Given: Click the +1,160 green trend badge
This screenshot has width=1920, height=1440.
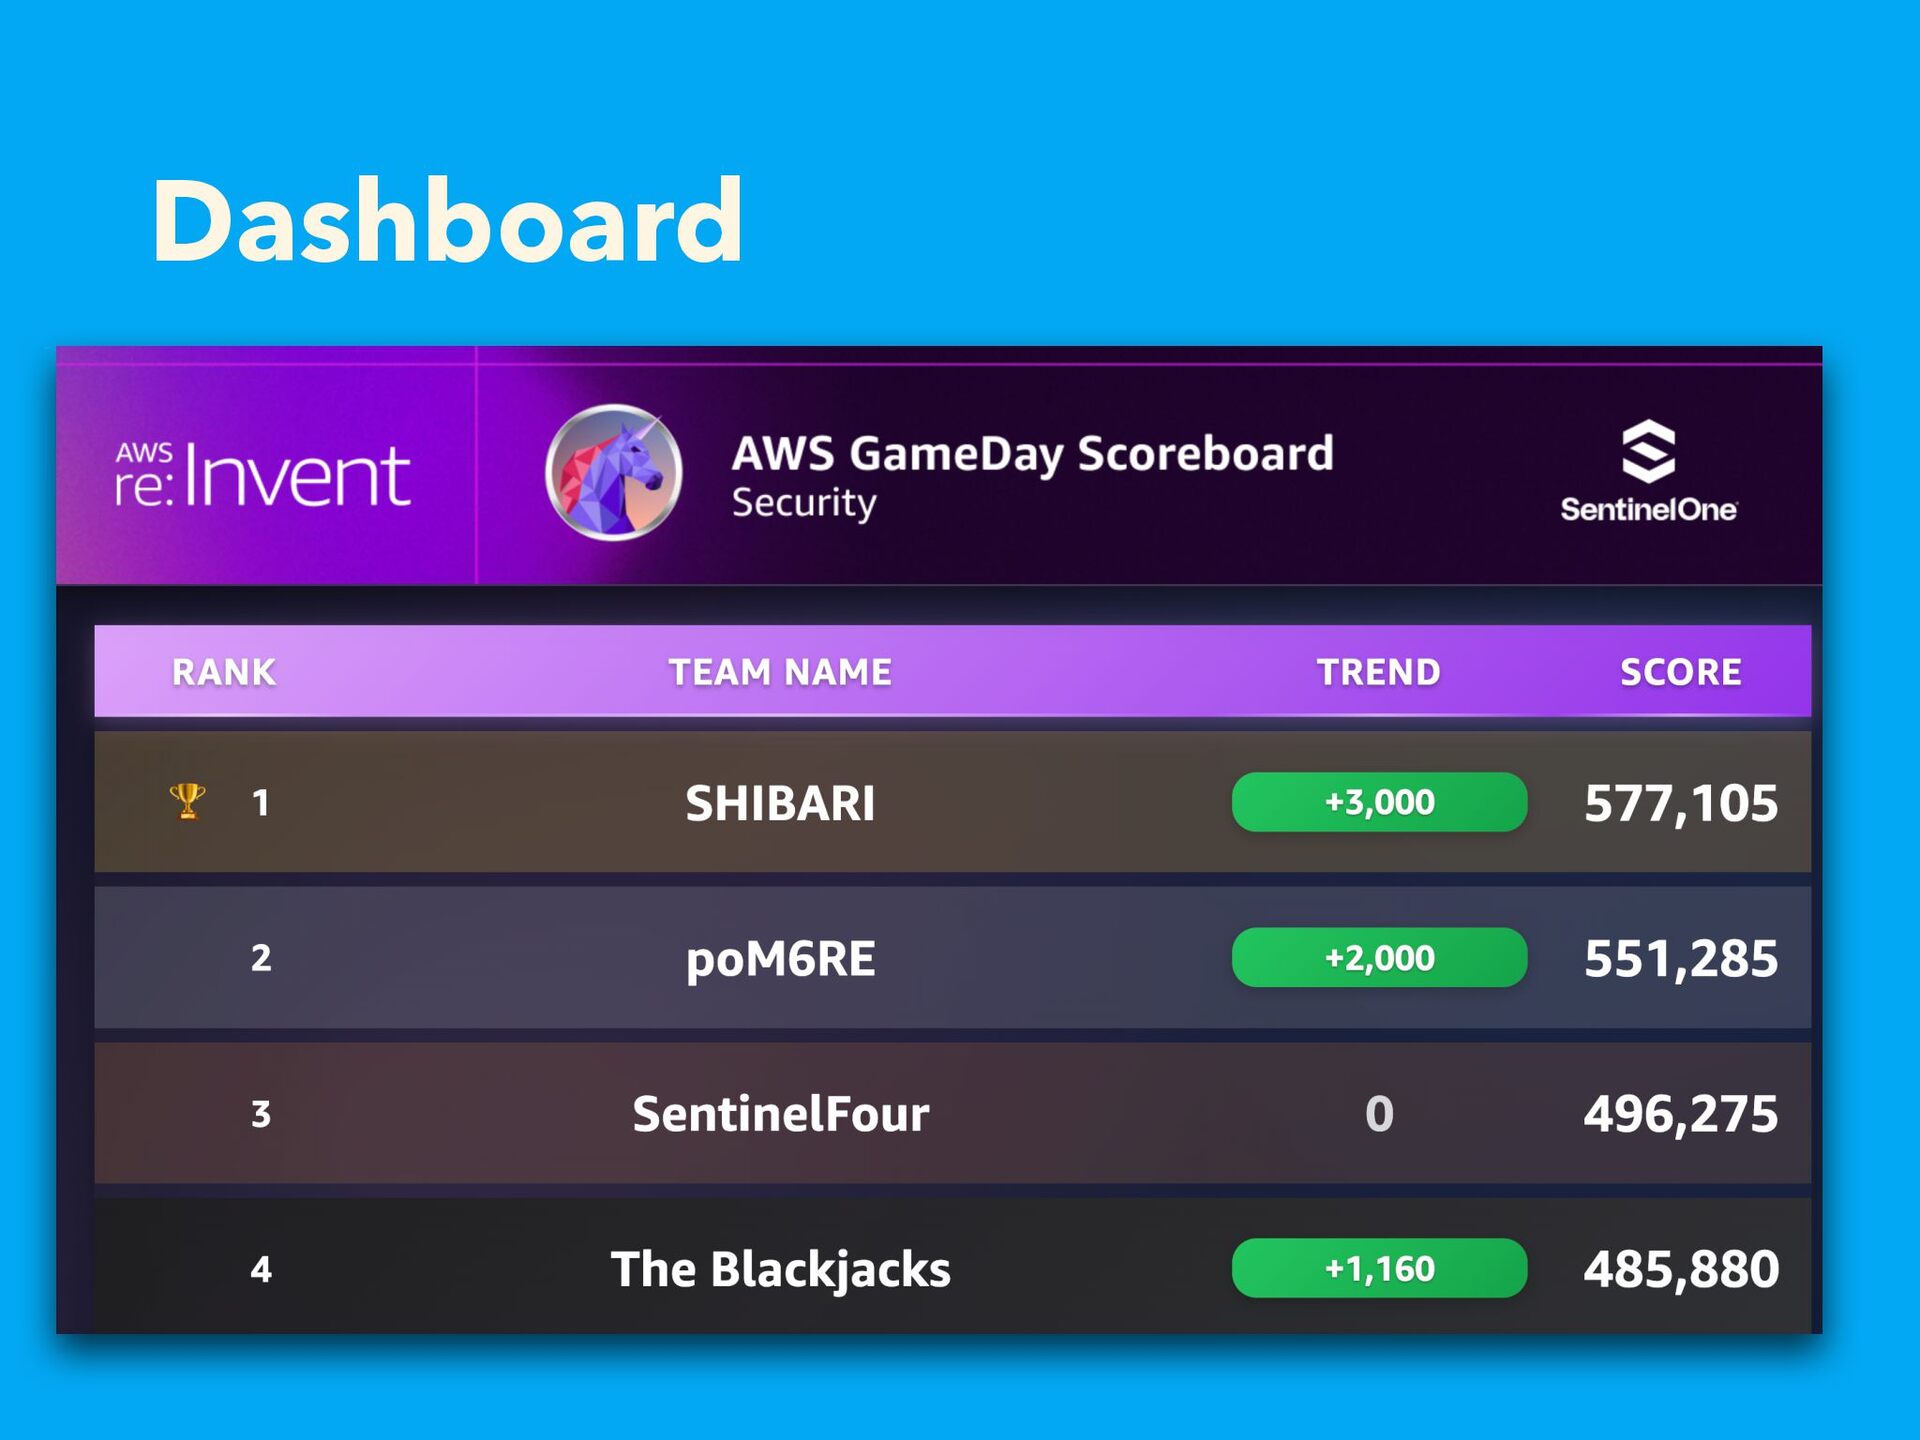Looking at the screenshot, I should (1379, 1269).
